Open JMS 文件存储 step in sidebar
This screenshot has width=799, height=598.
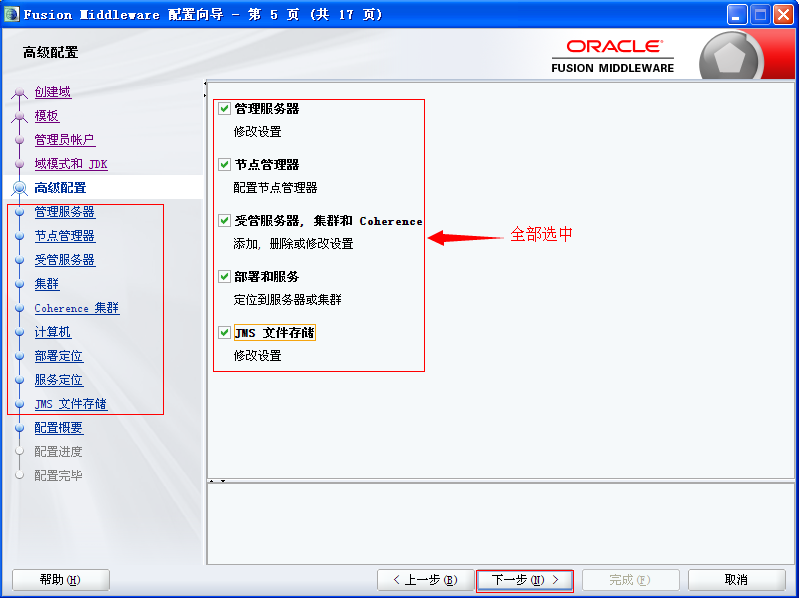tap(71, 404)
